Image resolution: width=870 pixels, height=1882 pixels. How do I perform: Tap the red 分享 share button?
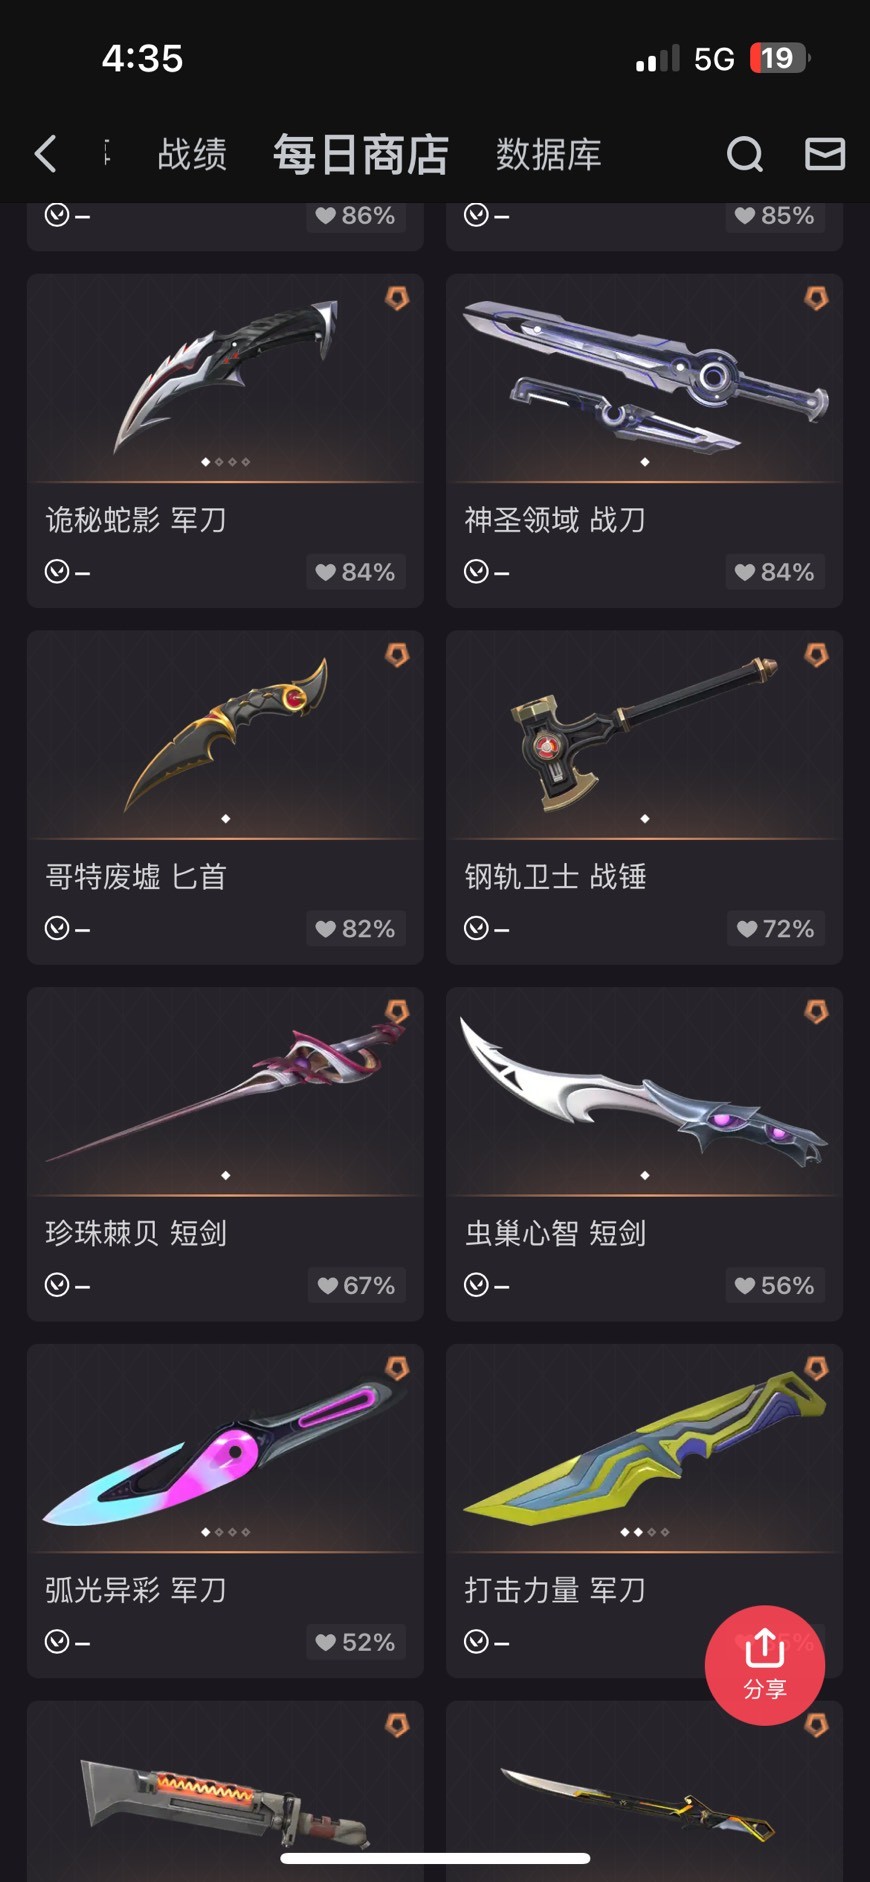(x=765, y=1665)
